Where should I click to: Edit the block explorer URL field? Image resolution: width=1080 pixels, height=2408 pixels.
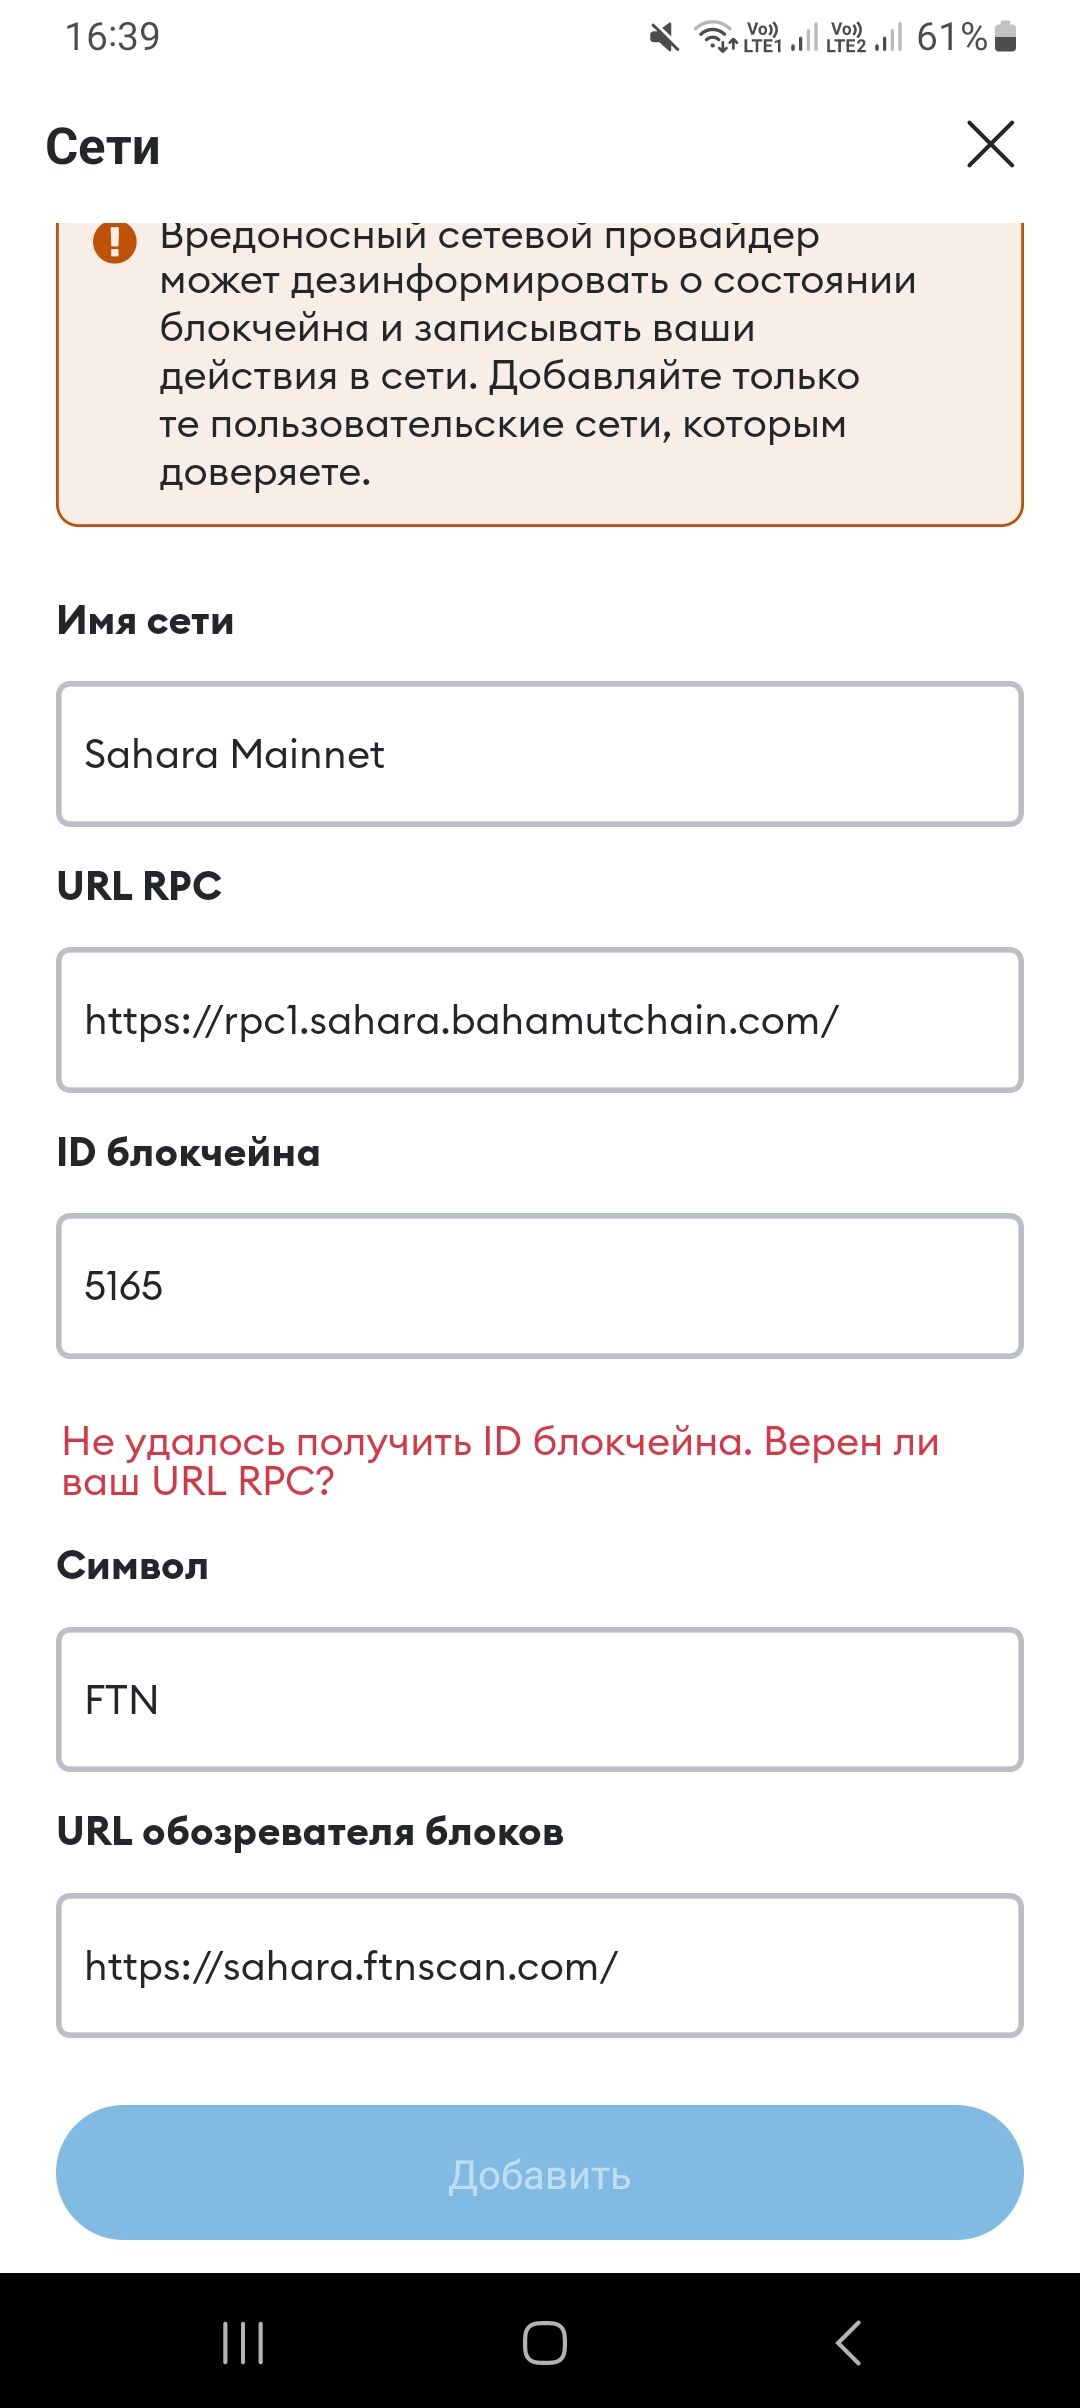click(540, 1966)
